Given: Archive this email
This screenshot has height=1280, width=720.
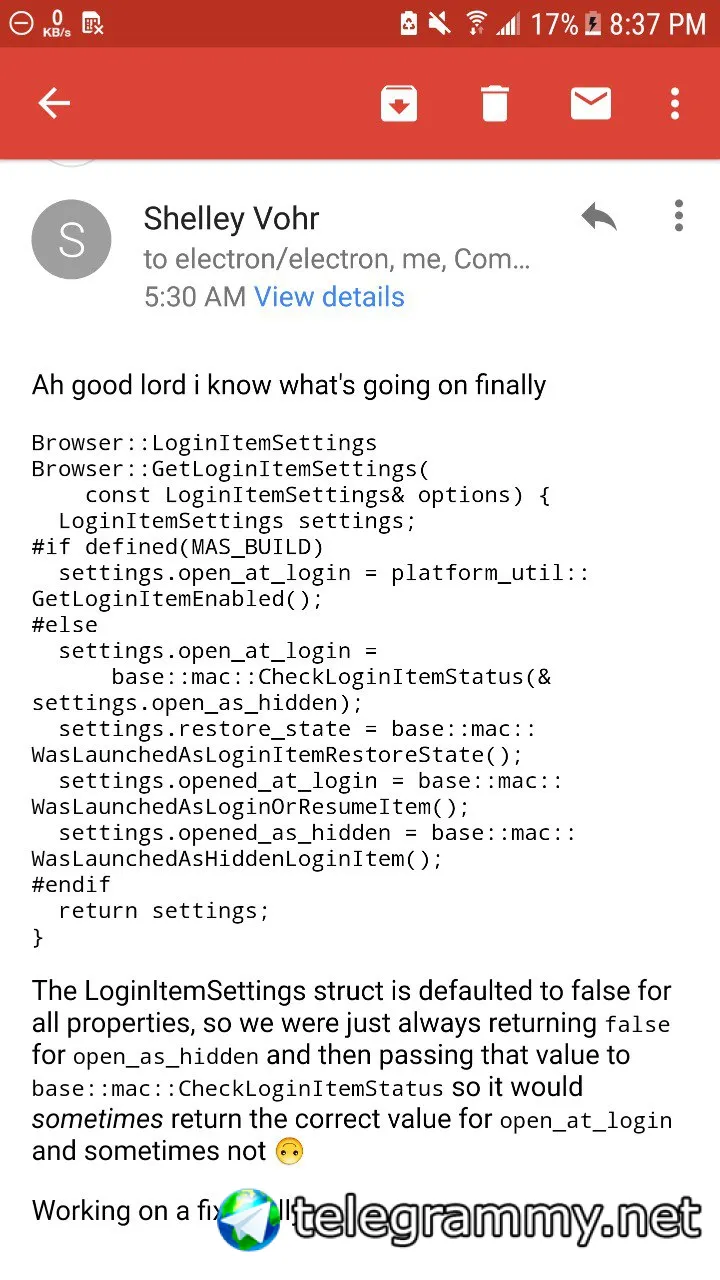Looking at the screenshot, I should pos(399,103).
